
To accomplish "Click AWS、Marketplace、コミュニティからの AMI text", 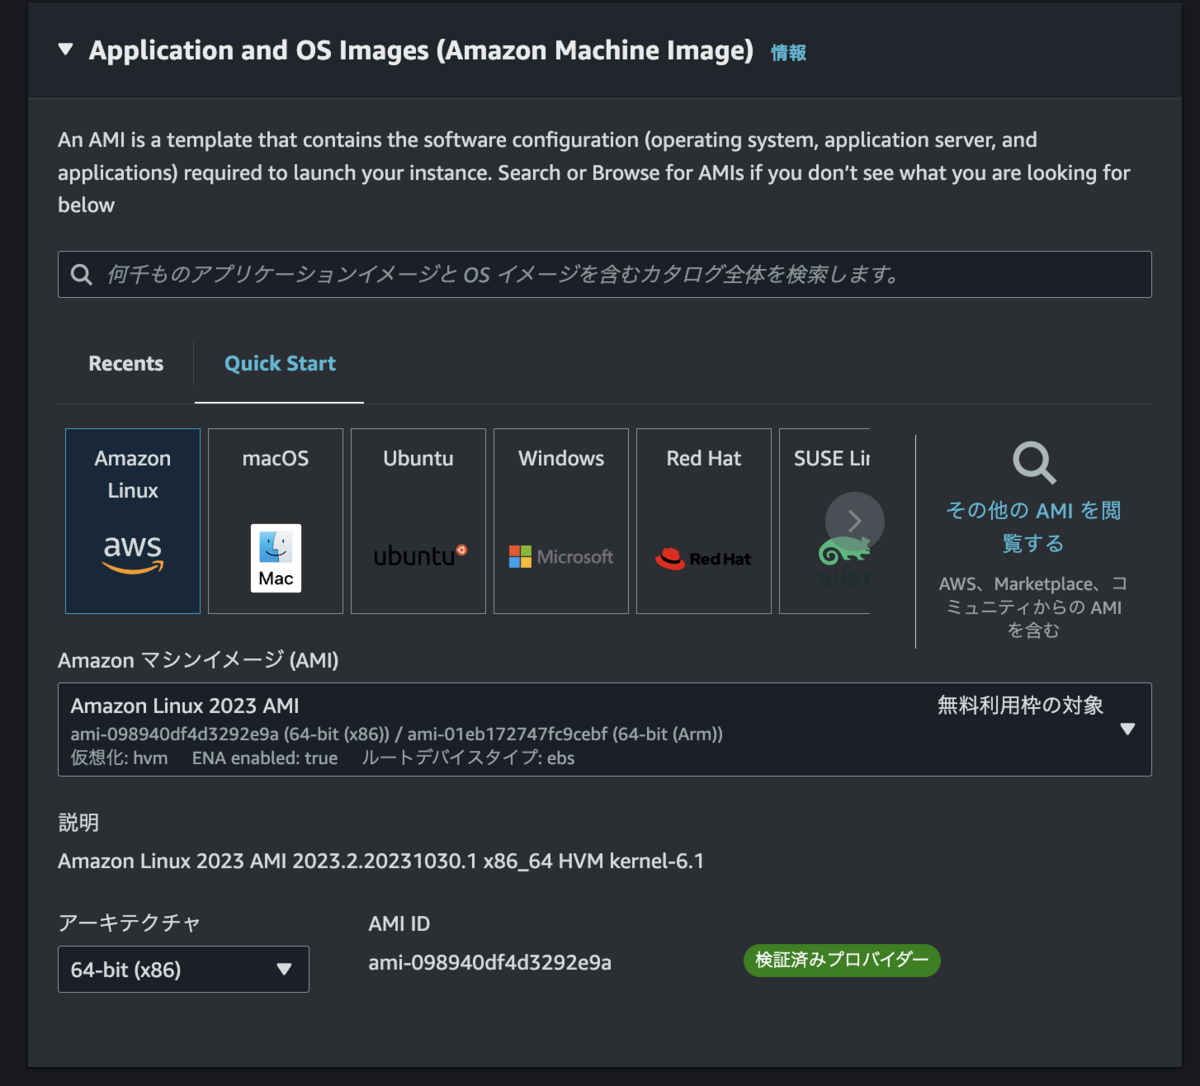I will tap(1034, 607).
